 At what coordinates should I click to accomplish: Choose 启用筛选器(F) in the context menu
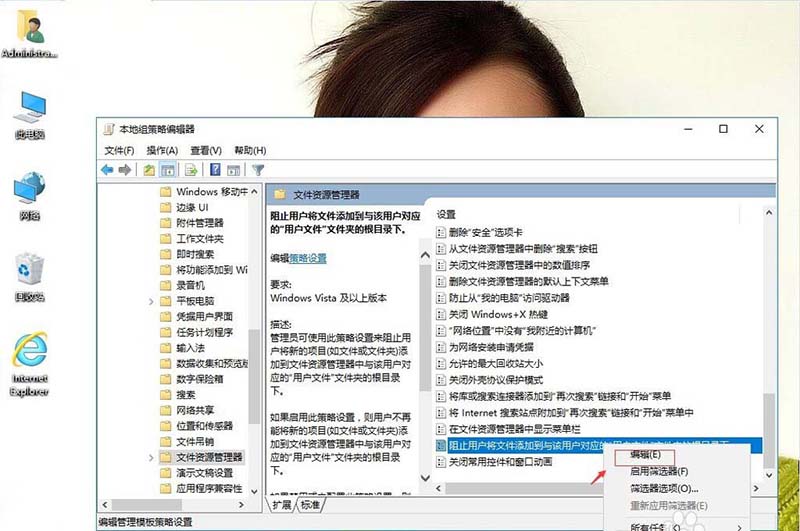pyautogui.click(x=659, y=471)
